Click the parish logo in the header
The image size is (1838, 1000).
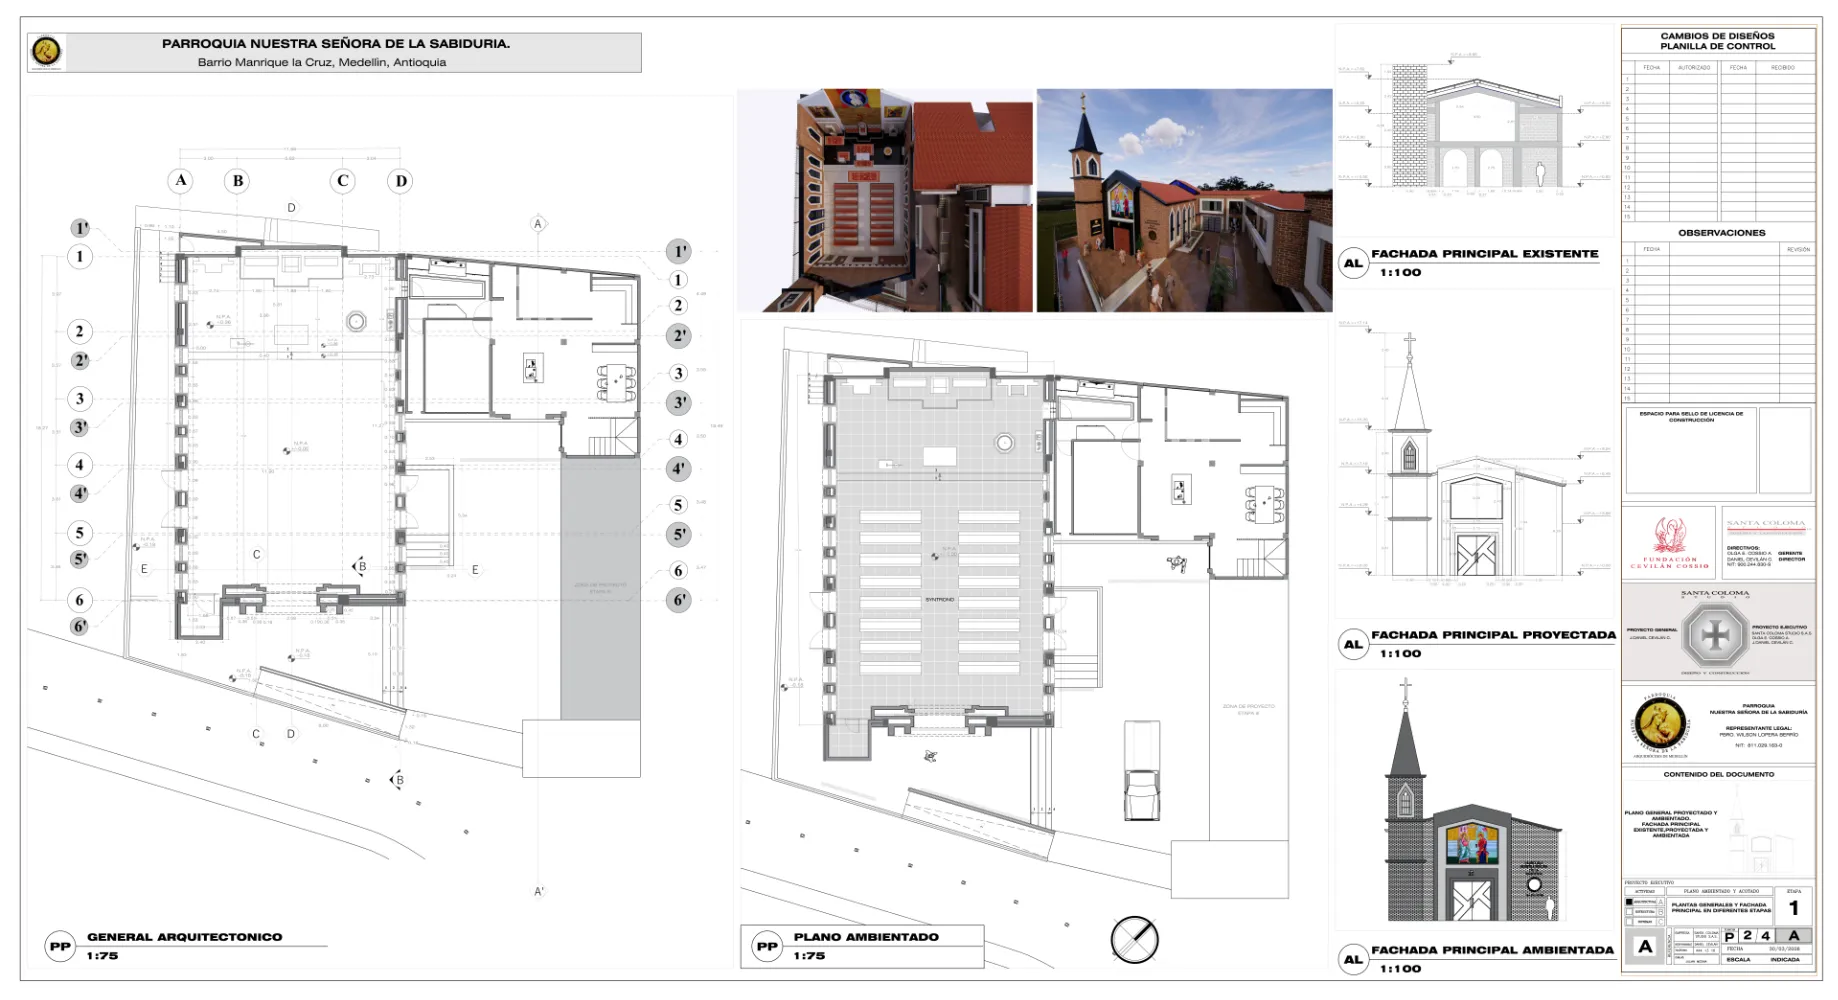[47, 52]
